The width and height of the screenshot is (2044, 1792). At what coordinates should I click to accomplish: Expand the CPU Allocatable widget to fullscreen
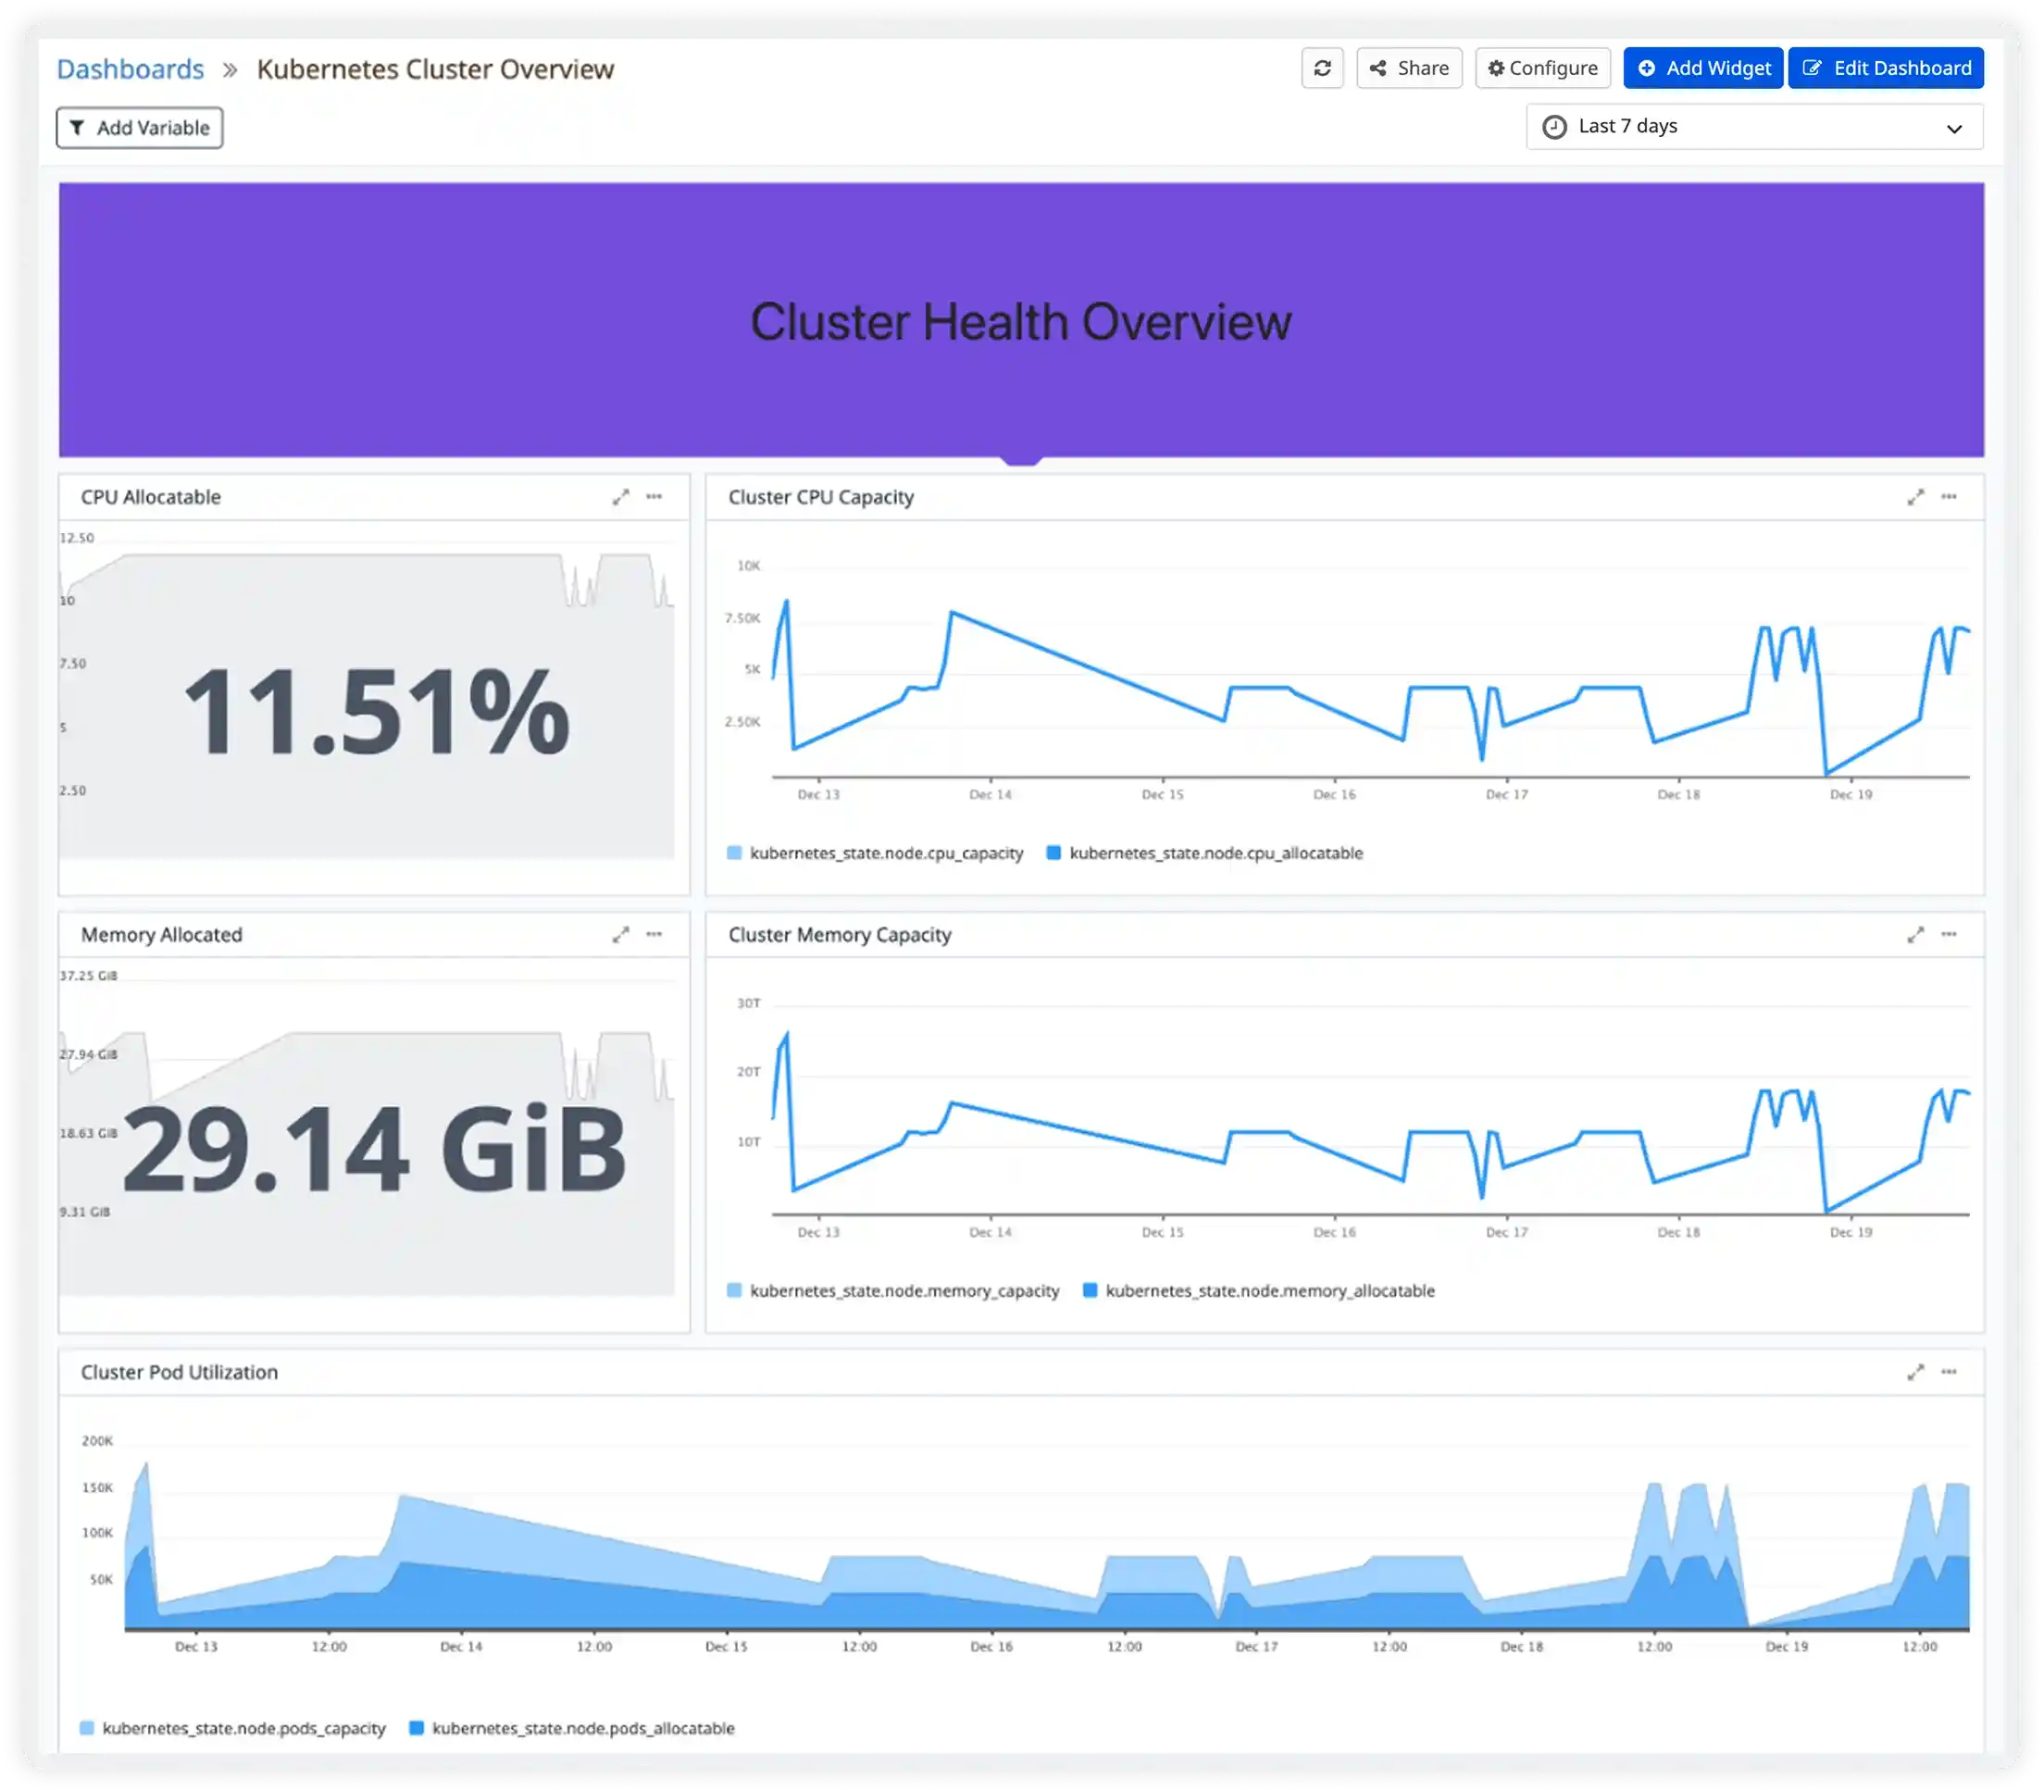622,497
